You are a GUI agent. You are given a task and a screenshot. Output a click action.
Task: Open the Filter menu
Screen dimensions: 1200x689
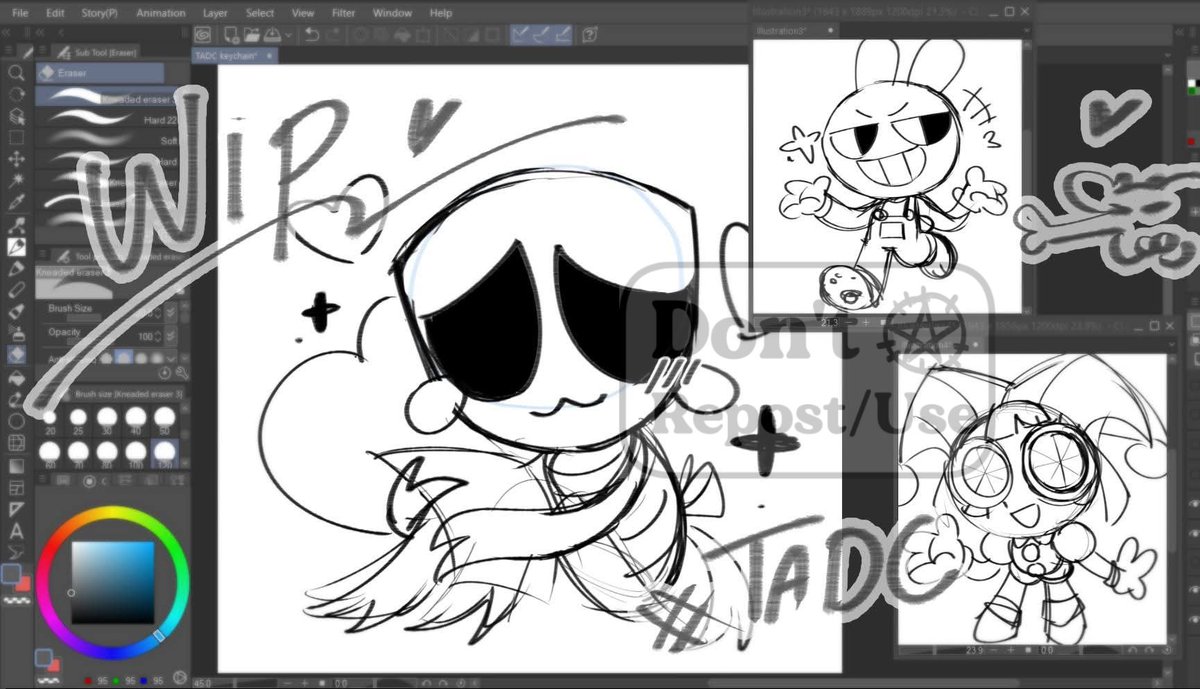(343, 13)
